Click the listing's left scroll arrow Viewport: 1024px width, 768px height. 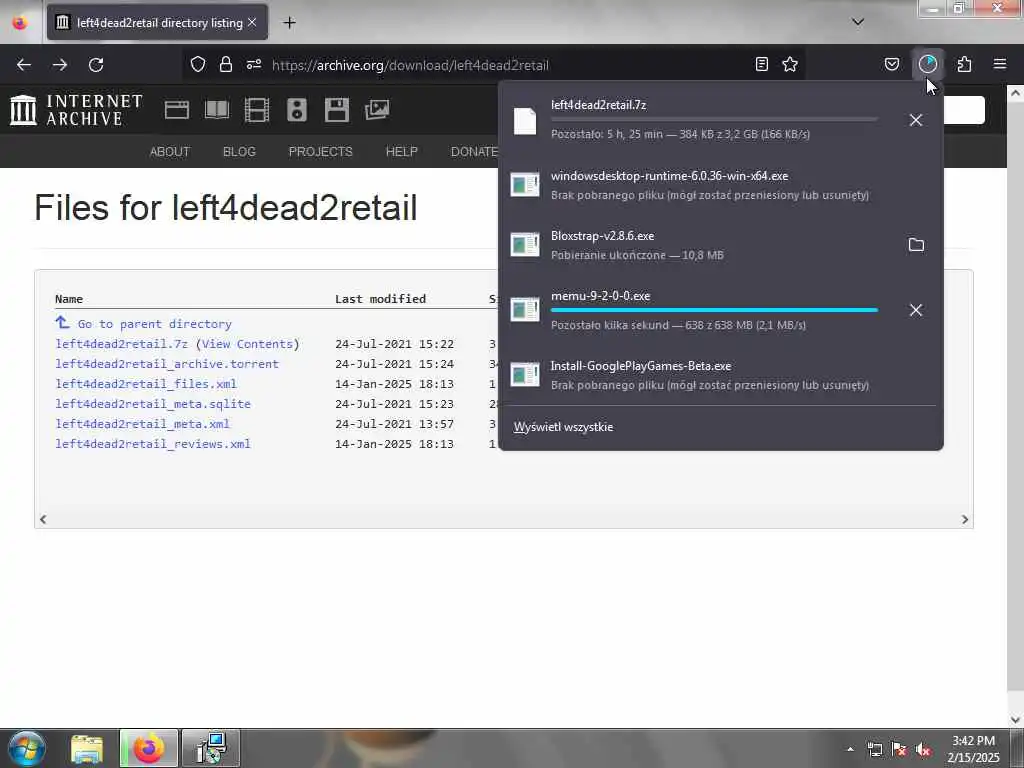(x=43, y=520)
